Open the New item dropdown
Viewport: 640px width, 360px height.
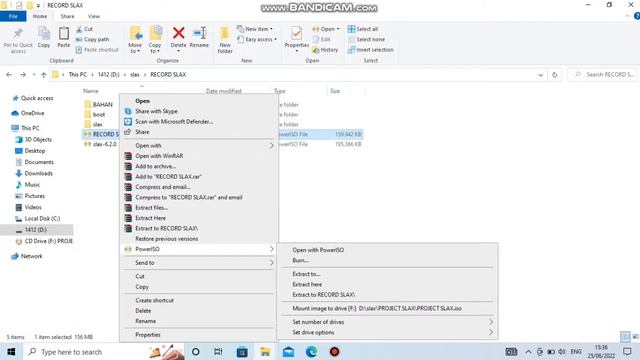[255, 29]
